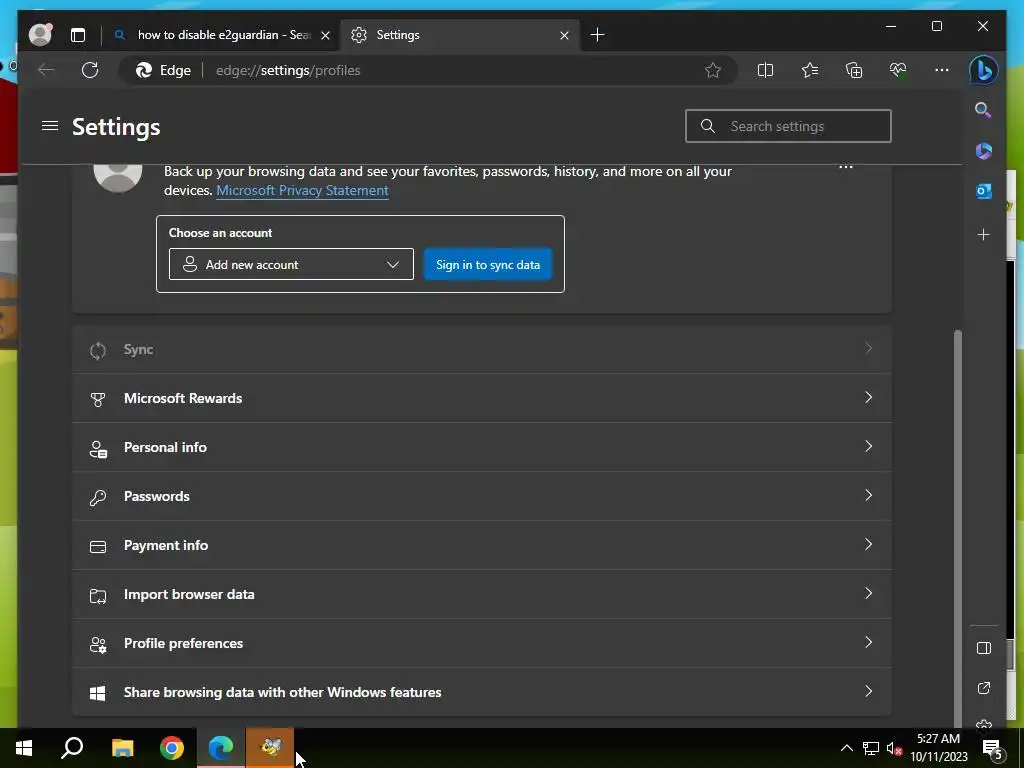This screenshot has height=768, width=1024.
Task: Open the Settings and more ellipsis menu
Action: point(942,70)
